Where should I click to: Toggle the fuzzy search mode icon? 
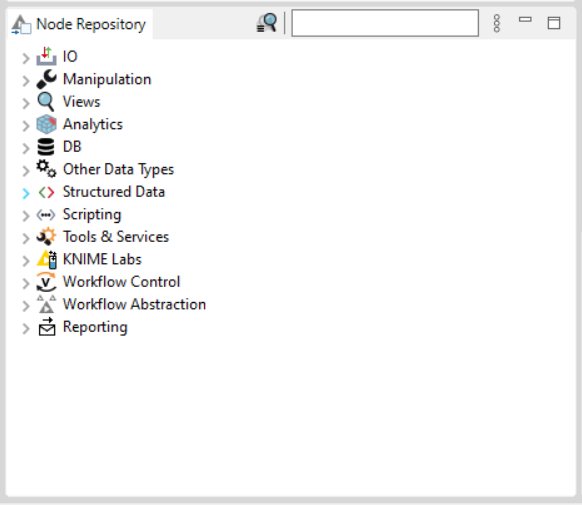[x=267, y=23]
